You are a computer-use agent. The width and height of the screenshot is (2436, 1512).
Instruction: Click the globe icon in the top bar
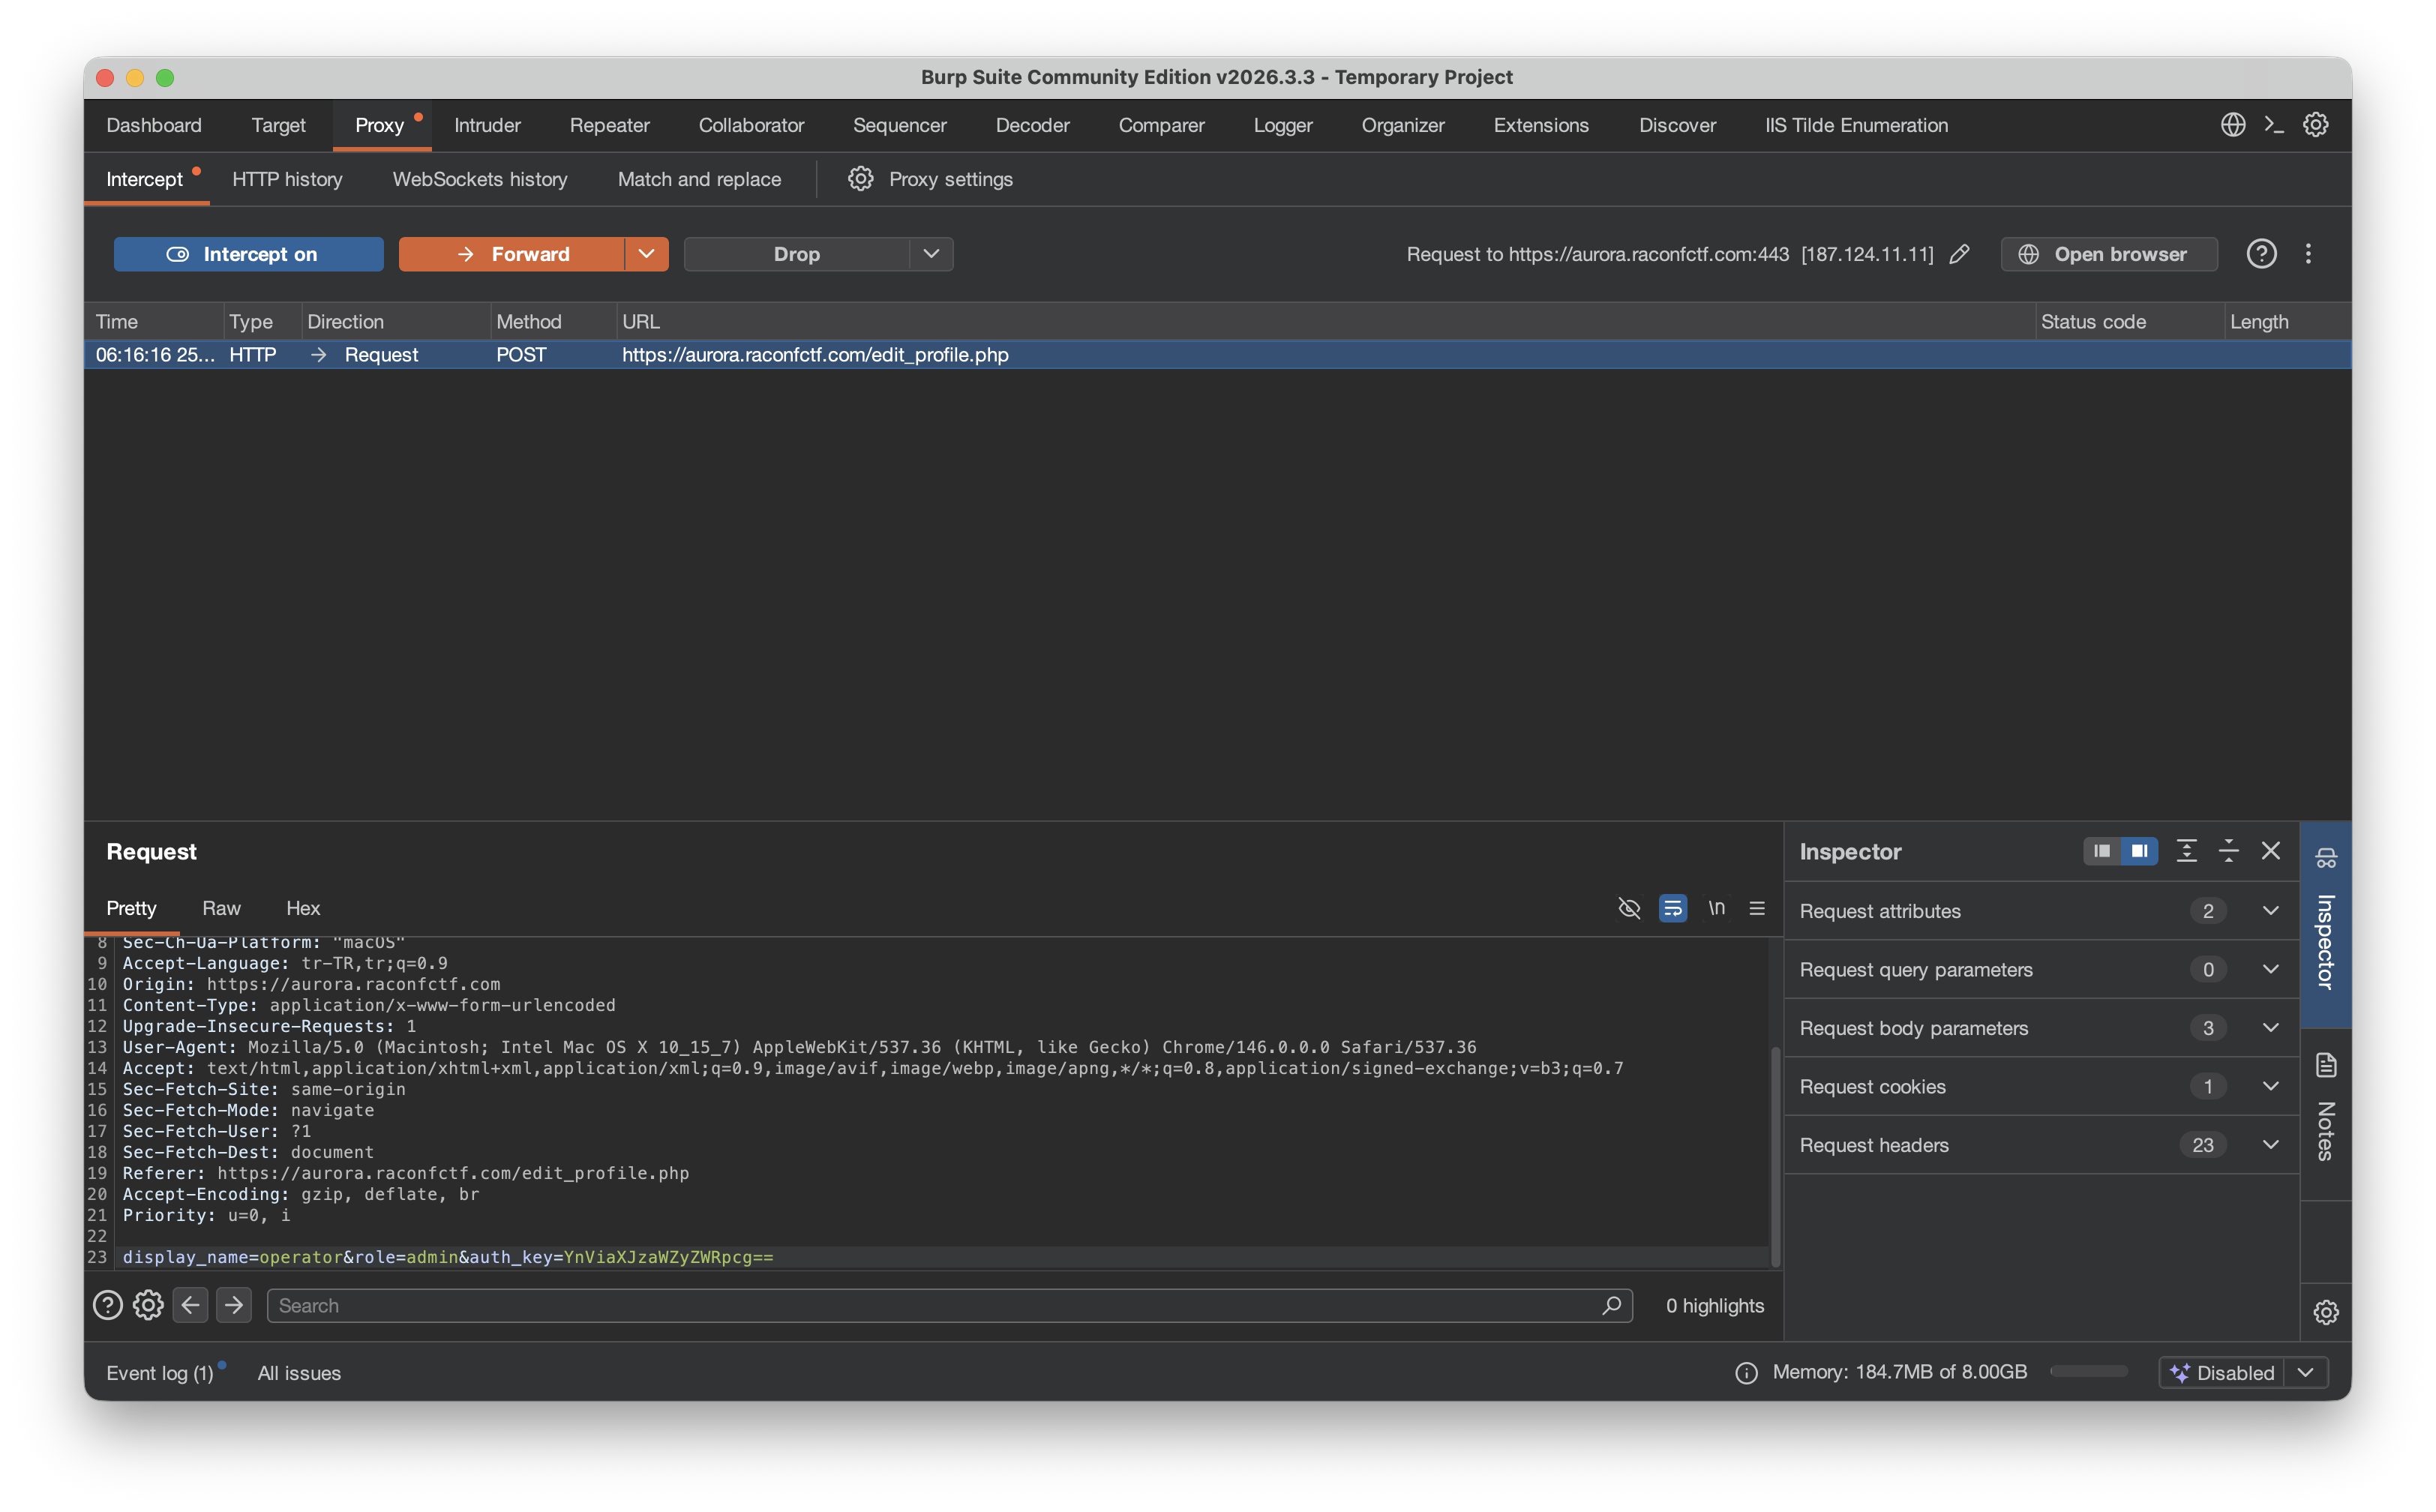point(2233,125)
